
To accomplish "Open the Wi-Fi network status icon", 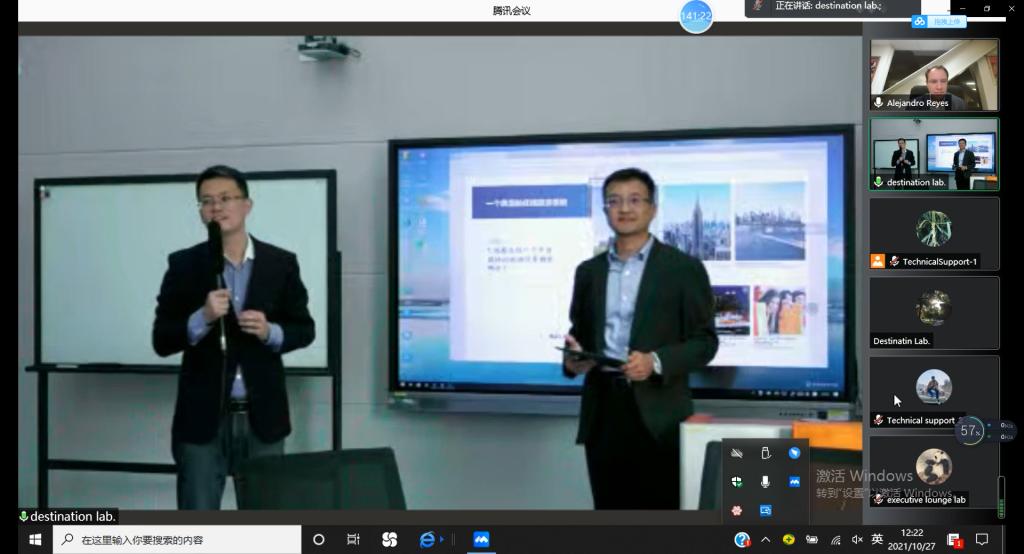I will point(835,540).
